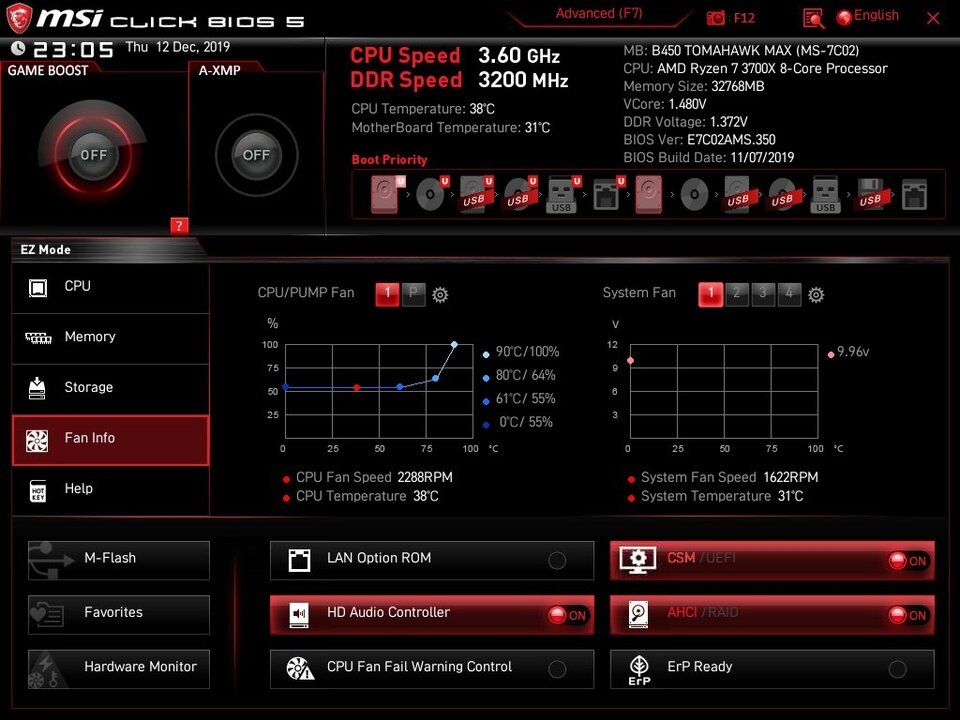Open System Fan gear settings
Image resolution: width=960 pixels, height=720 pixels.
tap(816, 295)
